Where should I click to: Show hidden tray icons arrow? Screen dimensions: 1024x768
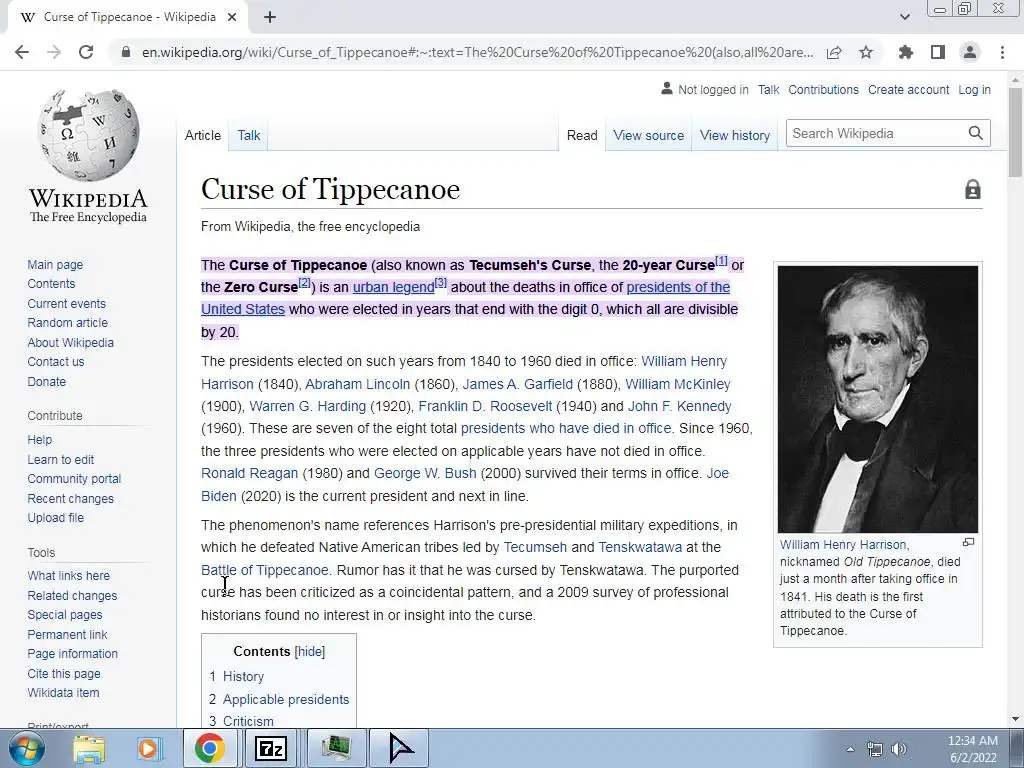pos(850,749)
